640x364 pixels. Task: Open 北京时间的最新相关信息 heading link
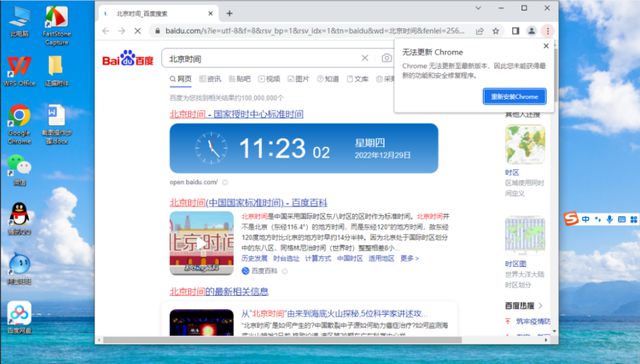tap(219, 291)
